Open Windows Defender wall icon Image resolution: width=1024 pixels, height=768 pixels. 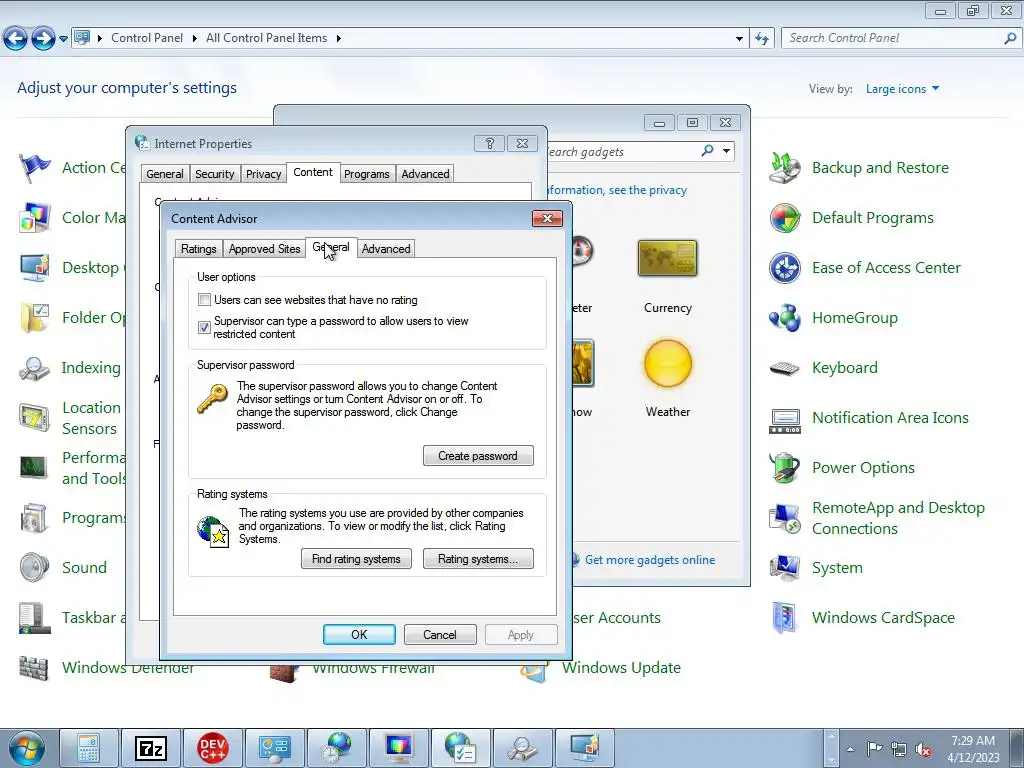tap(34, 667)
